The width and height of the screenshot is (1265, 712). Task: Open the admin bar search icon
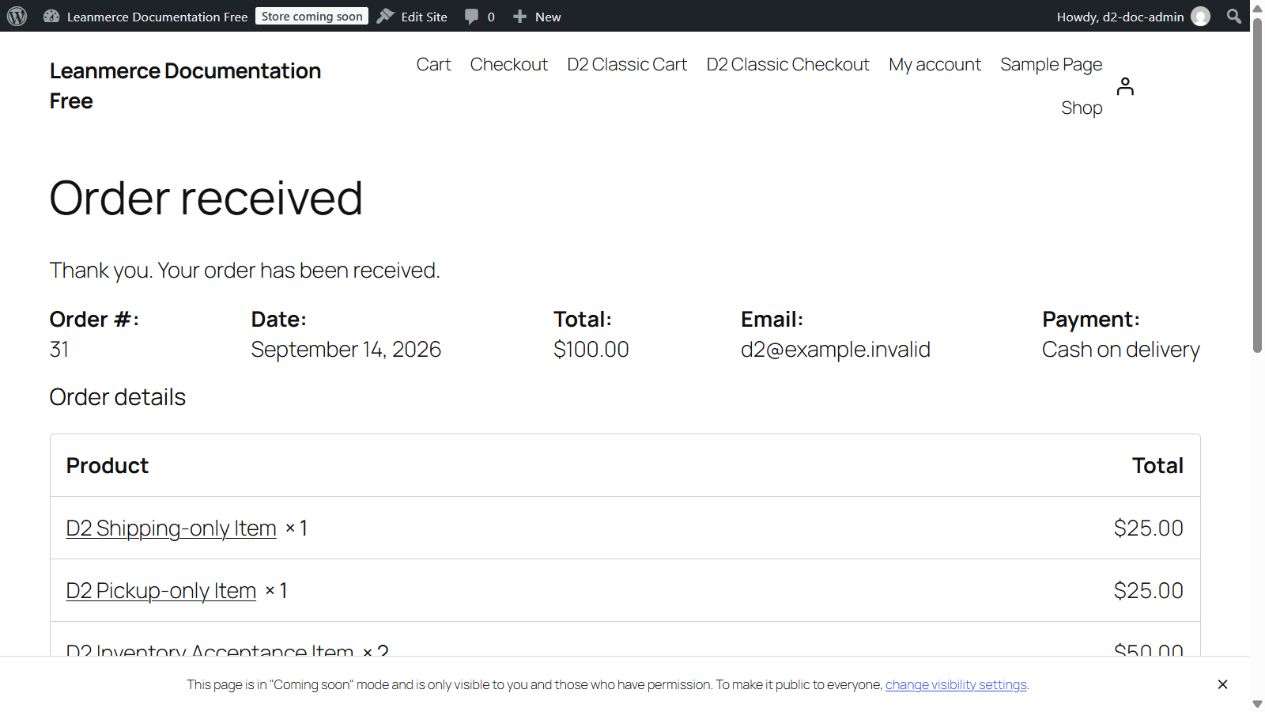pos(1234,16)
